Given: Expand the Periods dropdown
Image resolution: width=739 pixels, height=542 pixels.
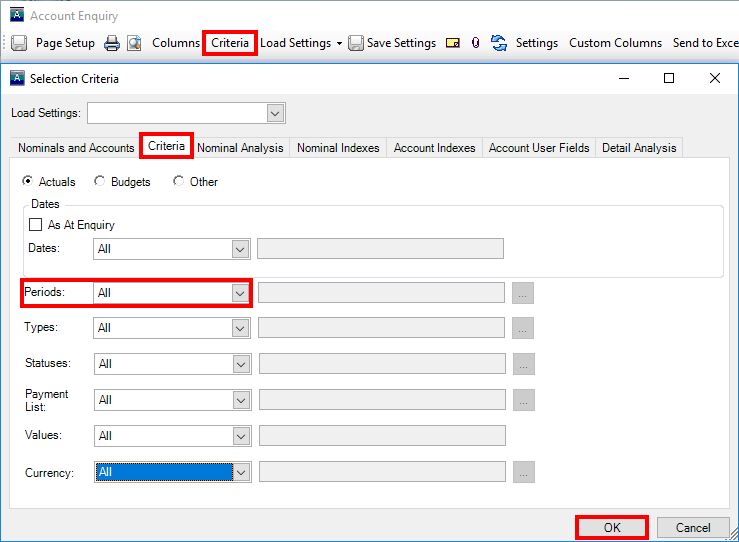Looking at the screenshot, I should (240, 293).
